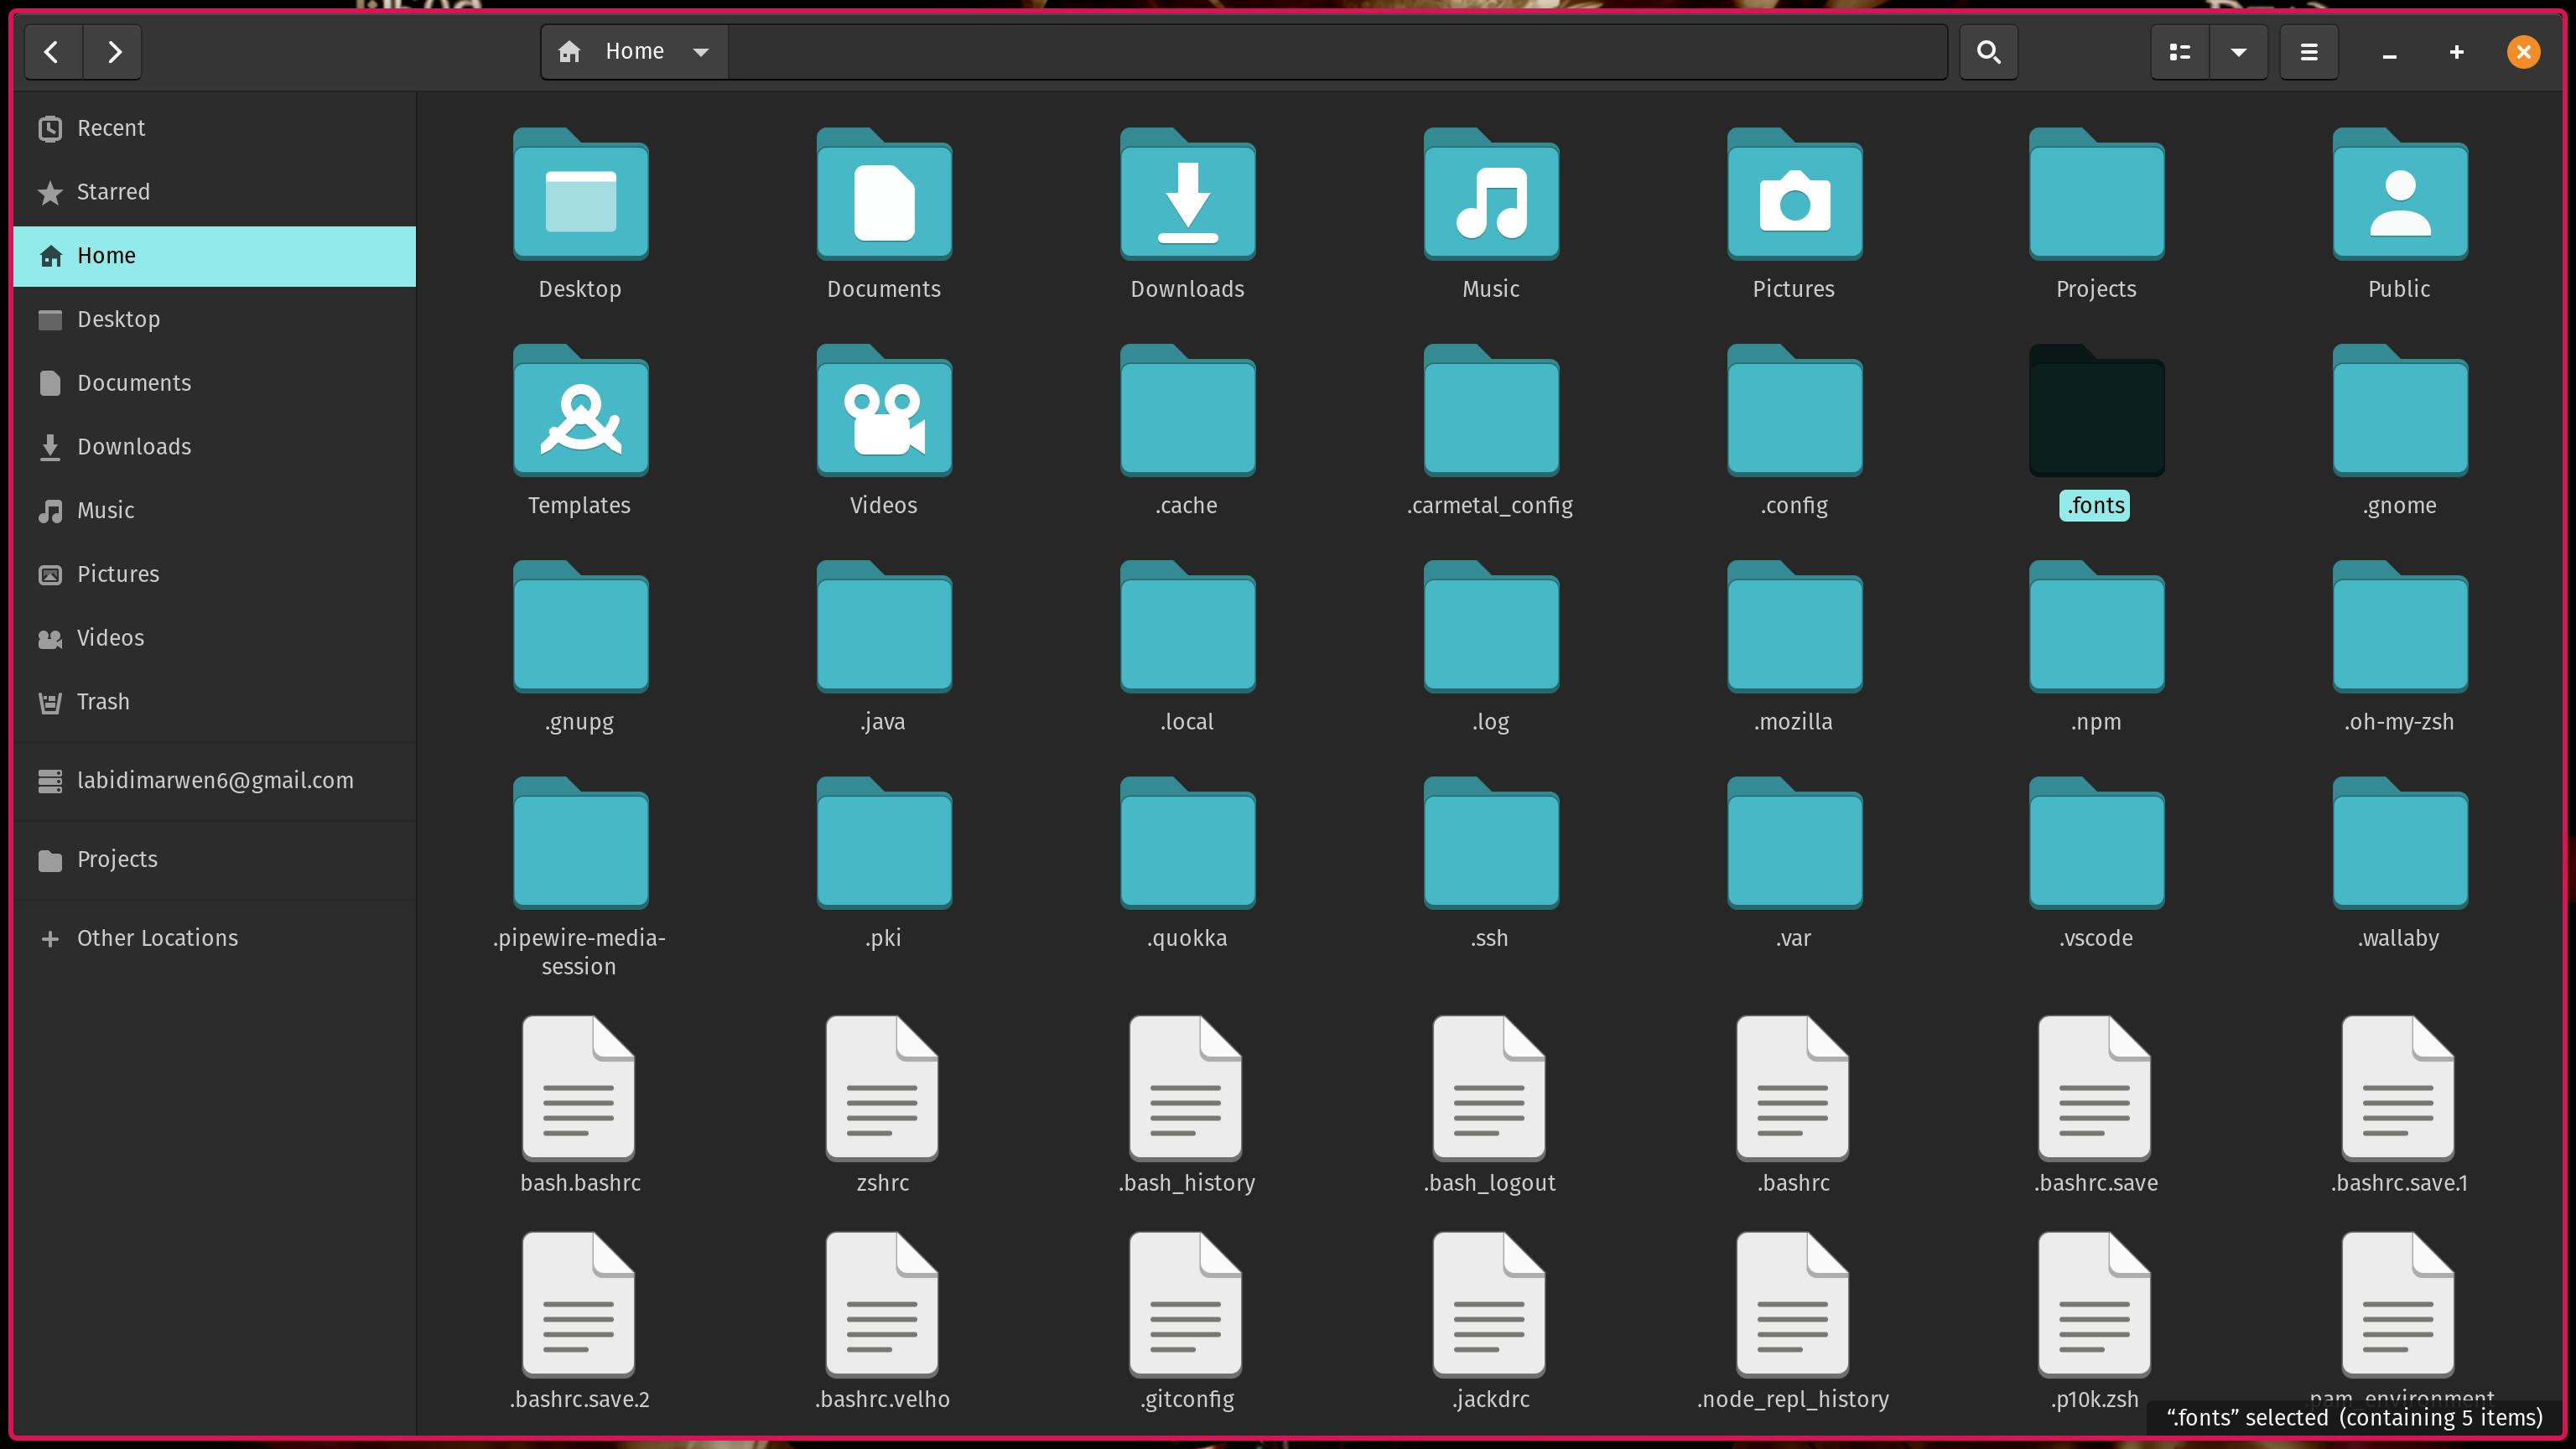Select the .bashrc file
The image size is (2576, 1449).
click(x=1793, y=1088)
